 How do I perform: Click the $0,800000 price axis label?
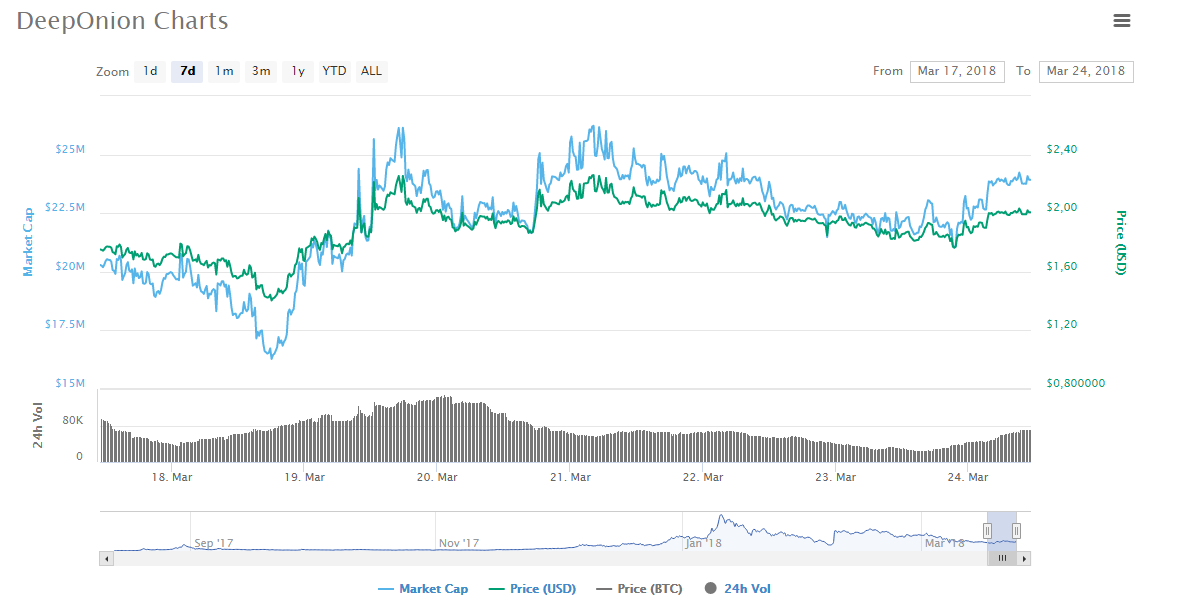tap(1076, 383)
